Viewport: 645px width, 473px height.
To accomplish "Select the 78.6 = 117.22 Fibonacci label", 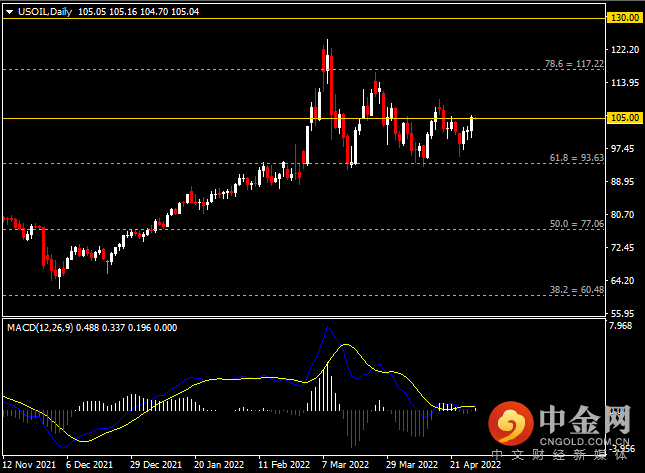I will (x=574, y=64).
